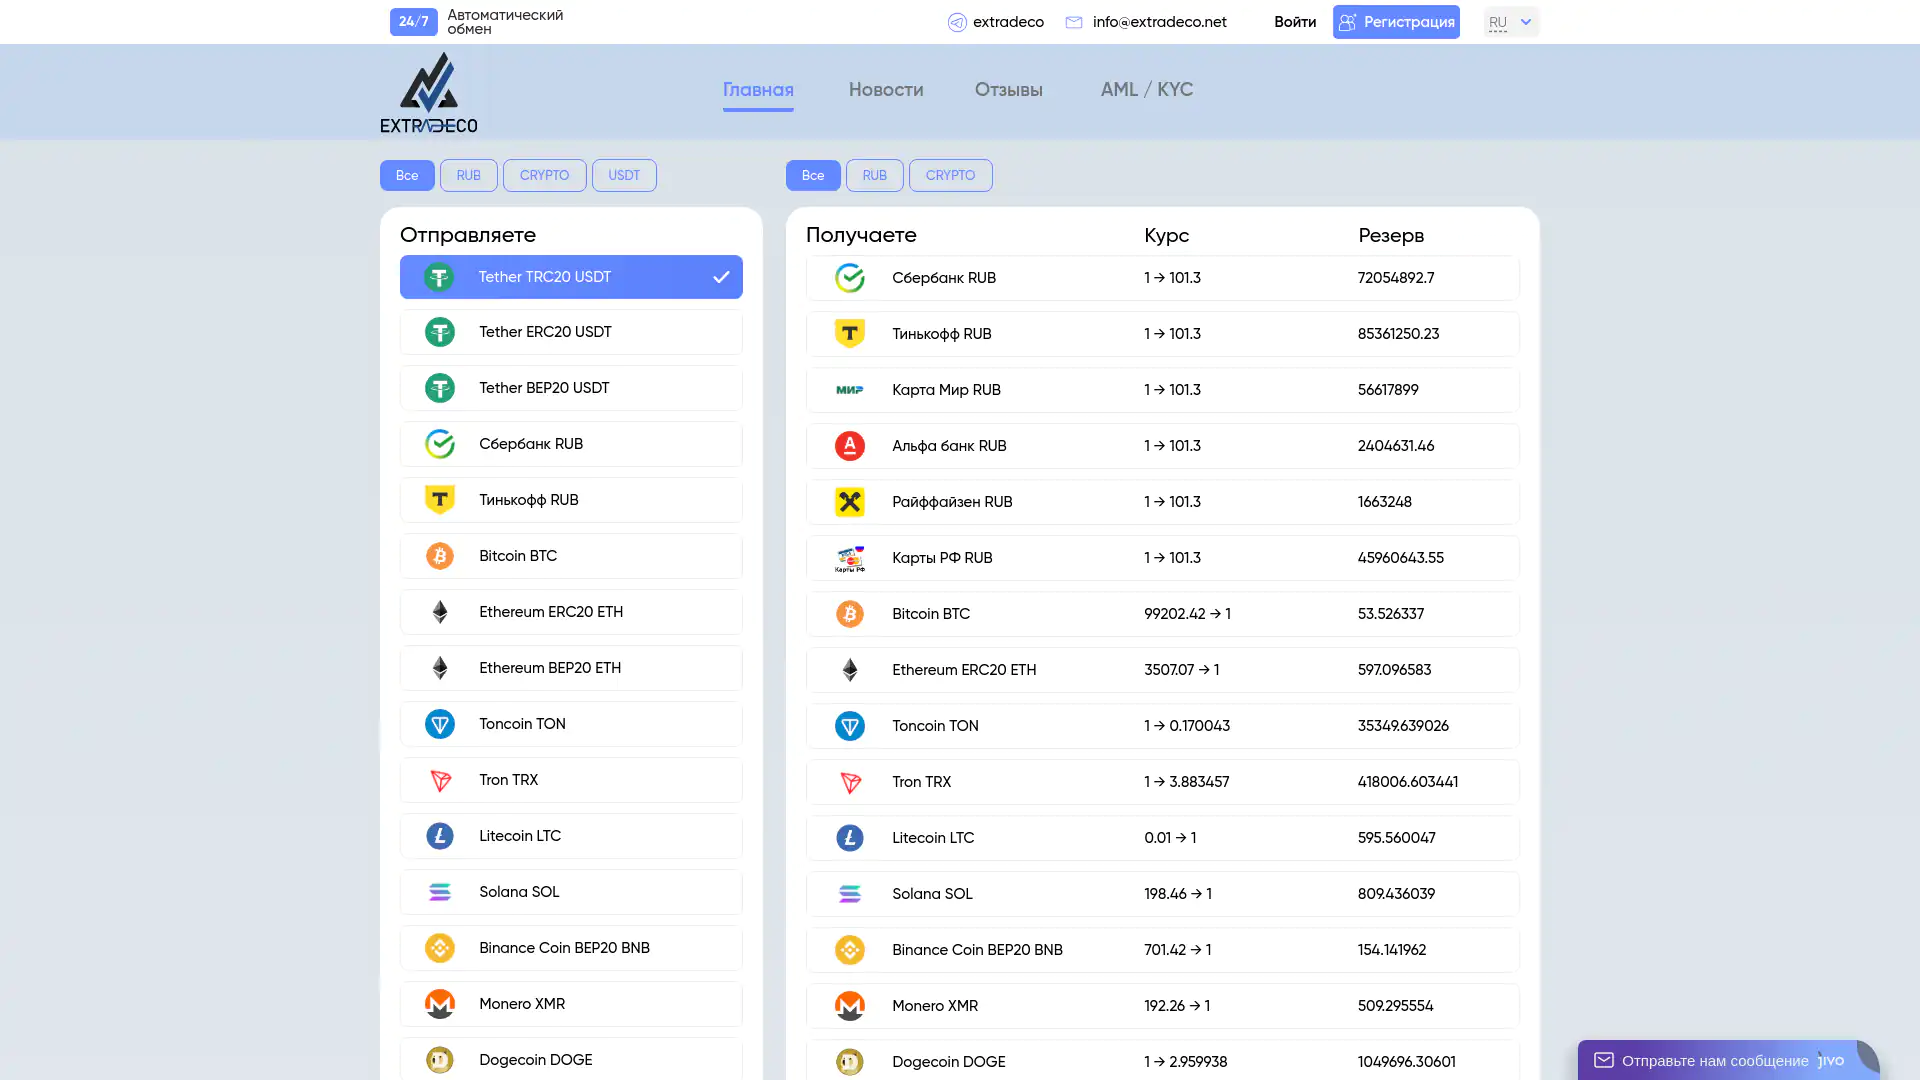Toggle the send filter to RUB
This screenshot has height=1080, width=1920.
(x=468, y=175)
